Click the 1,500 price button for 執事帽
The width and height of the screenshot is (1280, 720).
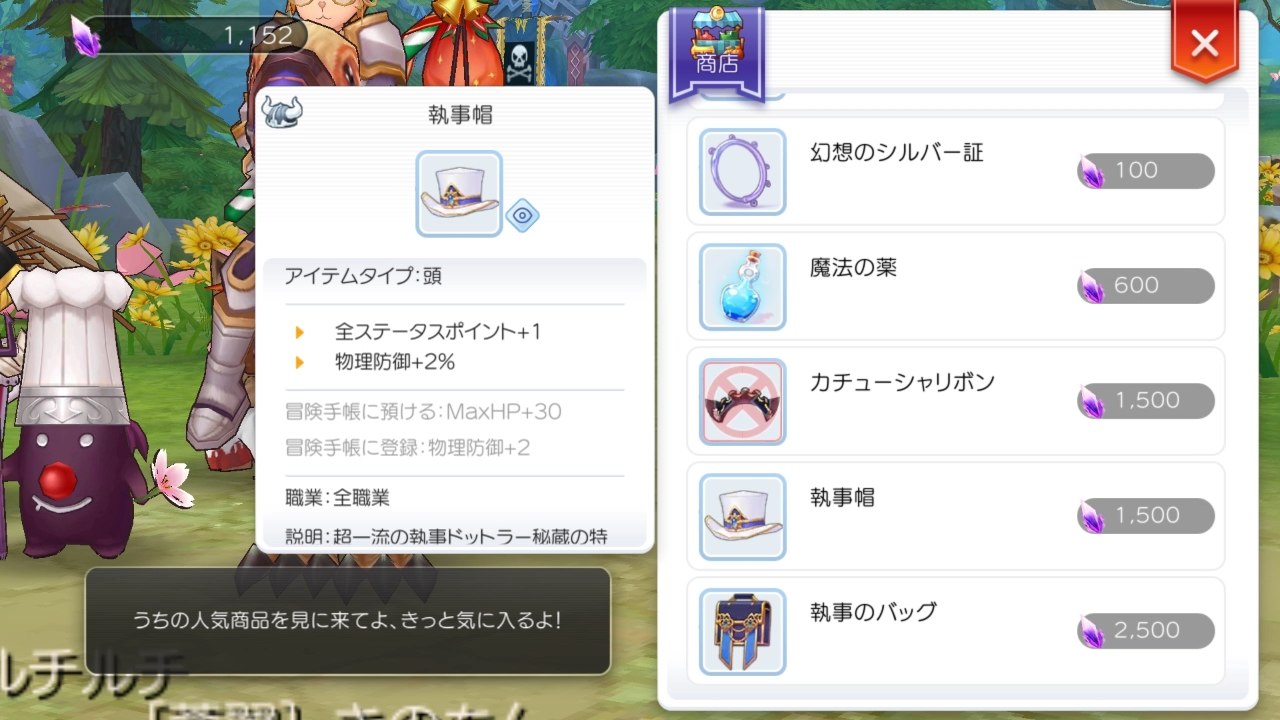pos(1146,516)
